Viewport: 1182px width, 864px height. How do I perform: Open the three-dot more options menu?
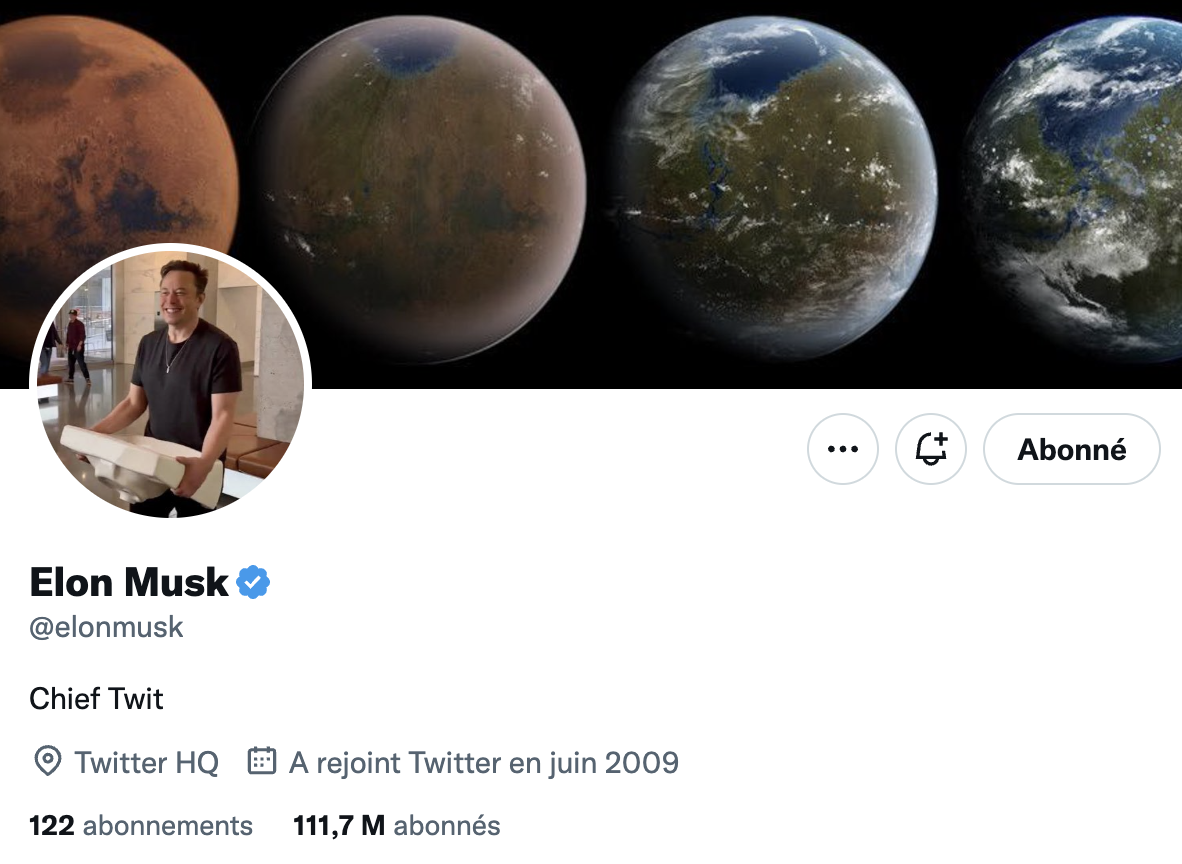pos(843,449)
